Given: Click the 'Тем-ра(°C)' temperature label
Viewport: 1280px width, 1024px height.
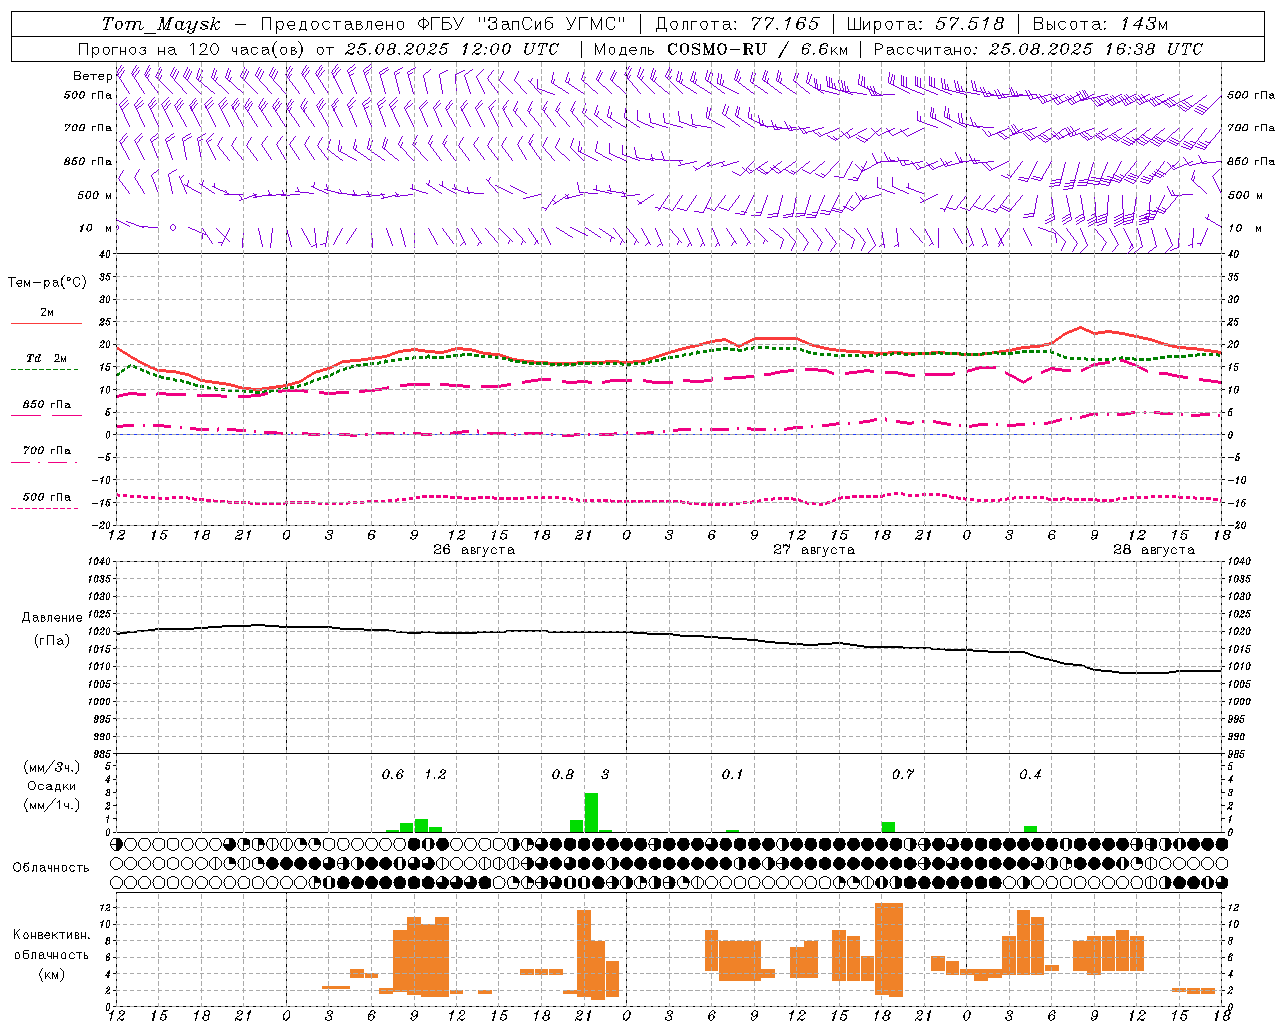Looking at the screenshot, I should [x=47, y=283].
